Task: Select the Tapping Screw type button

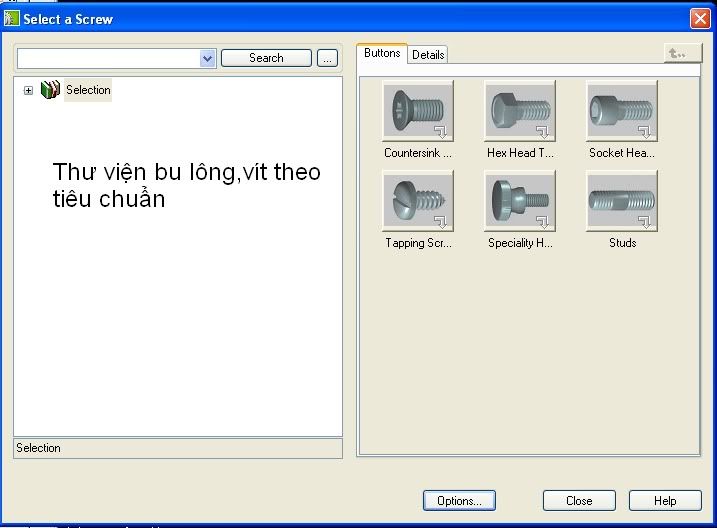Action: (x=418, y=201)
